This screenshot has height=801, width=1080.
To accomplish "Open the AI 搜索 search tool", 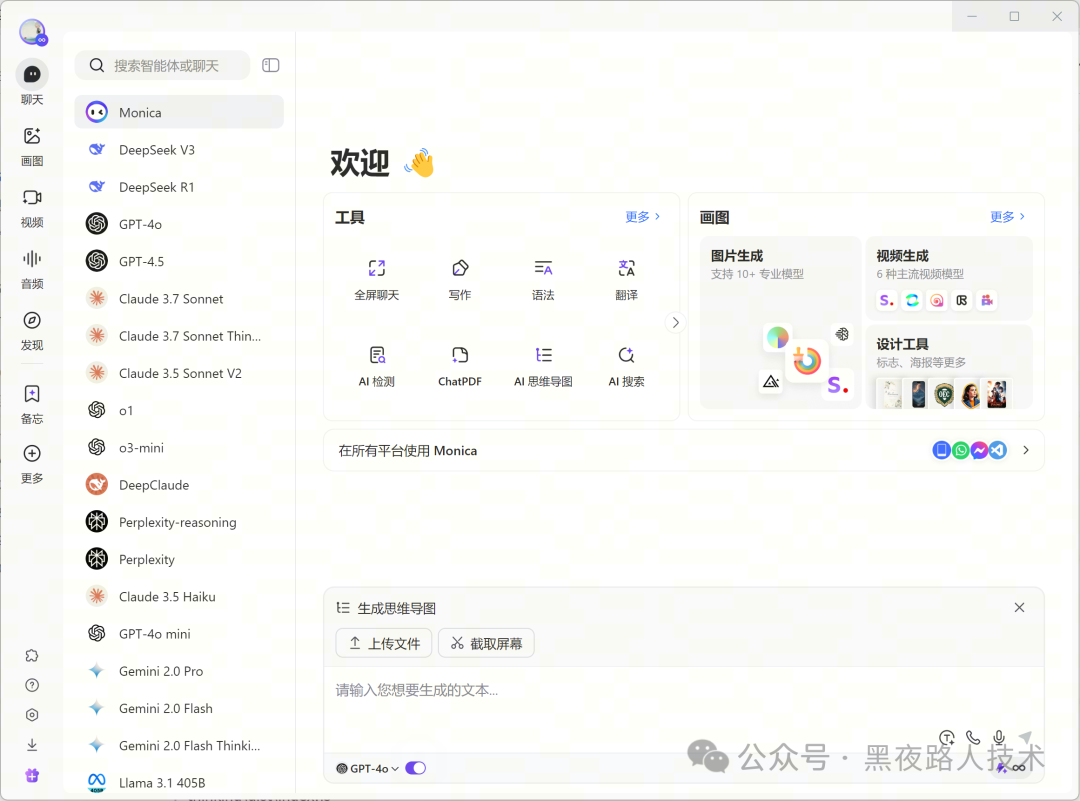I will (x=626, y=366).
